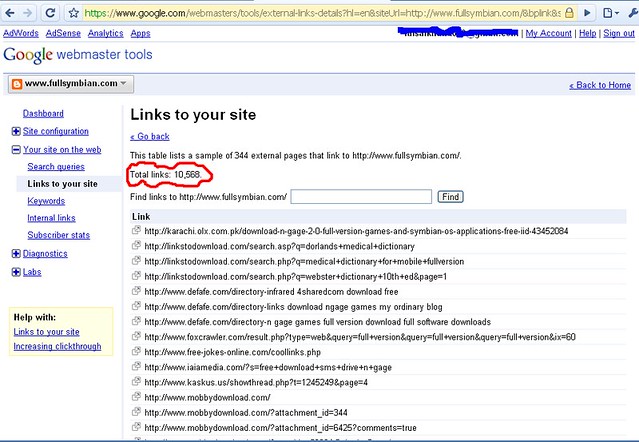Click the padlock icon in address bar
639x442 pixels.
click(x=569, y=13)
